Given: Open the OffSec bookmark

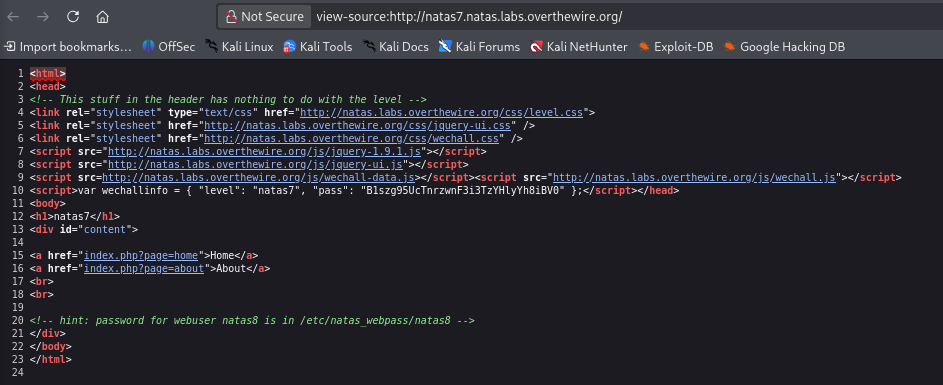Looking at the screenshot, I should click(169, 46).
